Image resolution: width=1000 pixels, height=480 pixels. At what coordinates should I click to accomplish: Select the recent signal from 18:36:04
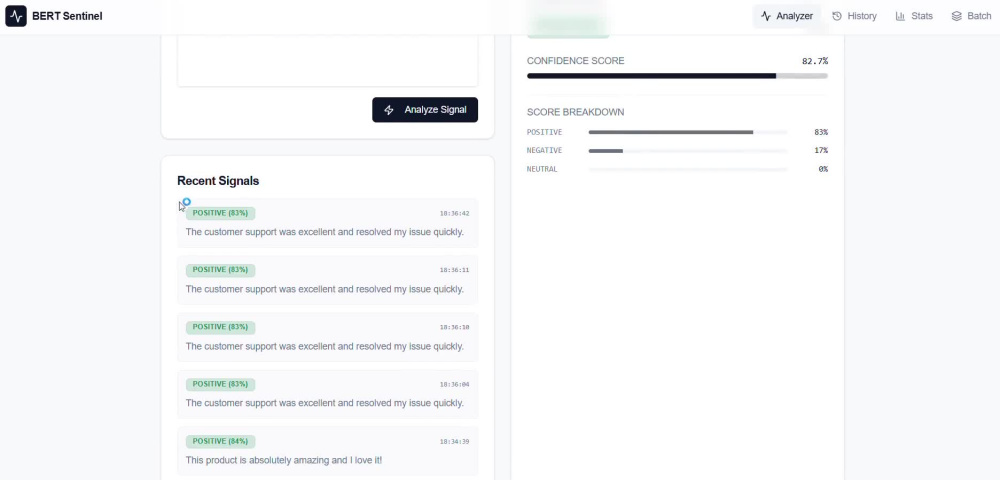(327, 394)
